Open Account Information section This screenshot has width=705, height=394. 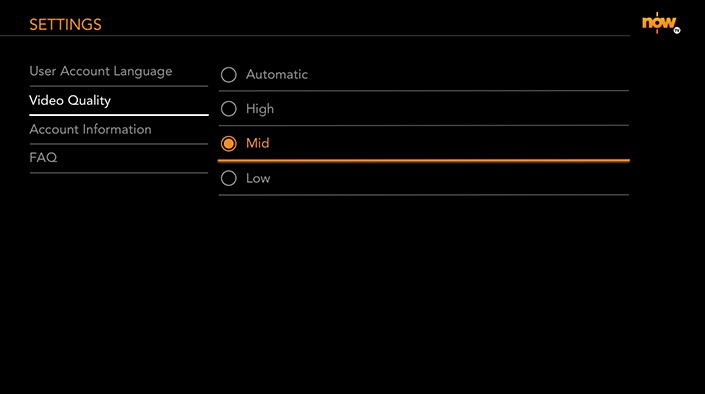click(x=90, y=130)
